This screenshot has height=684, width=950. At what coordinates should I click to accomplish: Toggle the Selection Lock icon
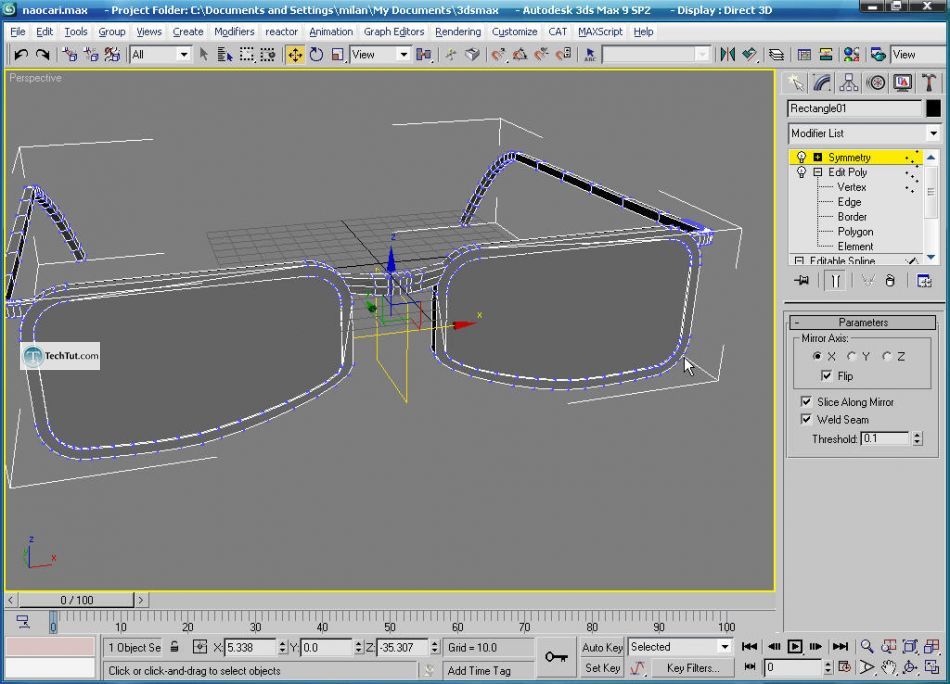[174, 647]
